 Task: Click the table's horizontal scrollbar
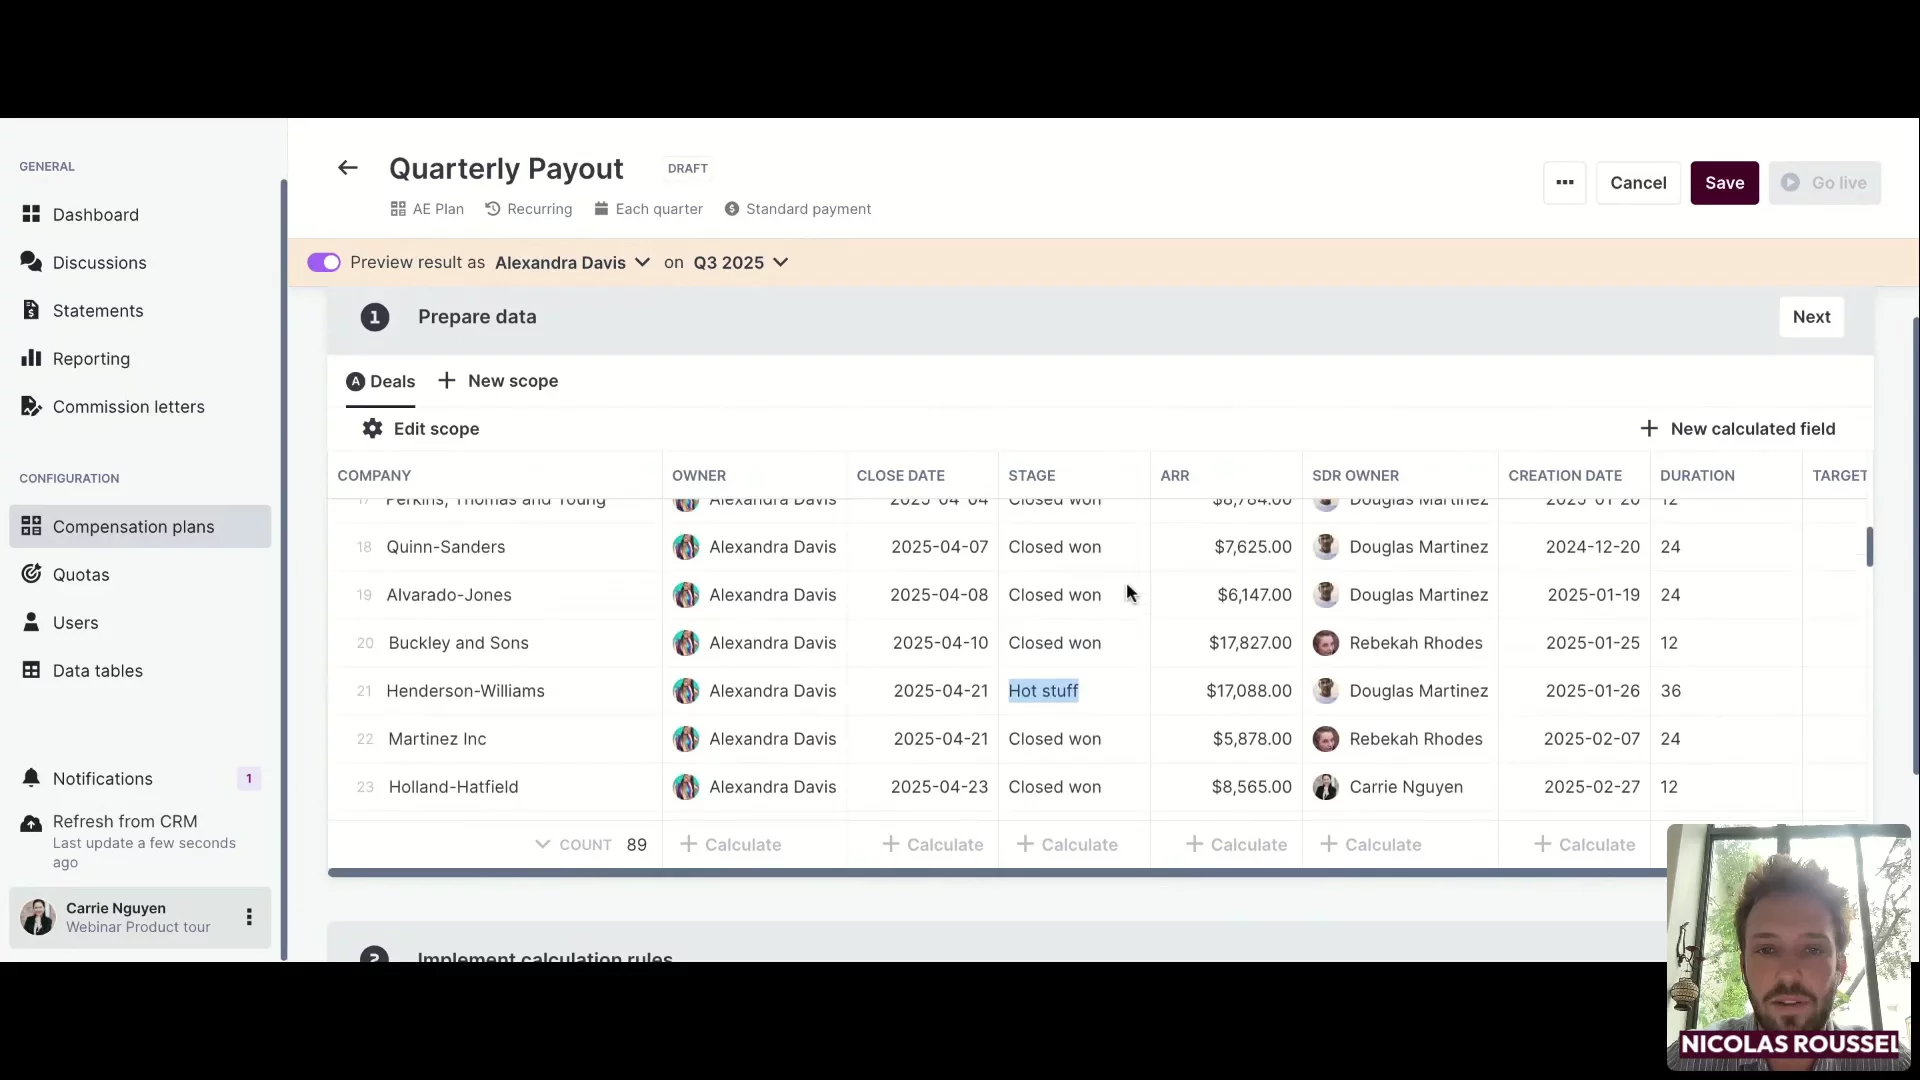click(997, 873)
